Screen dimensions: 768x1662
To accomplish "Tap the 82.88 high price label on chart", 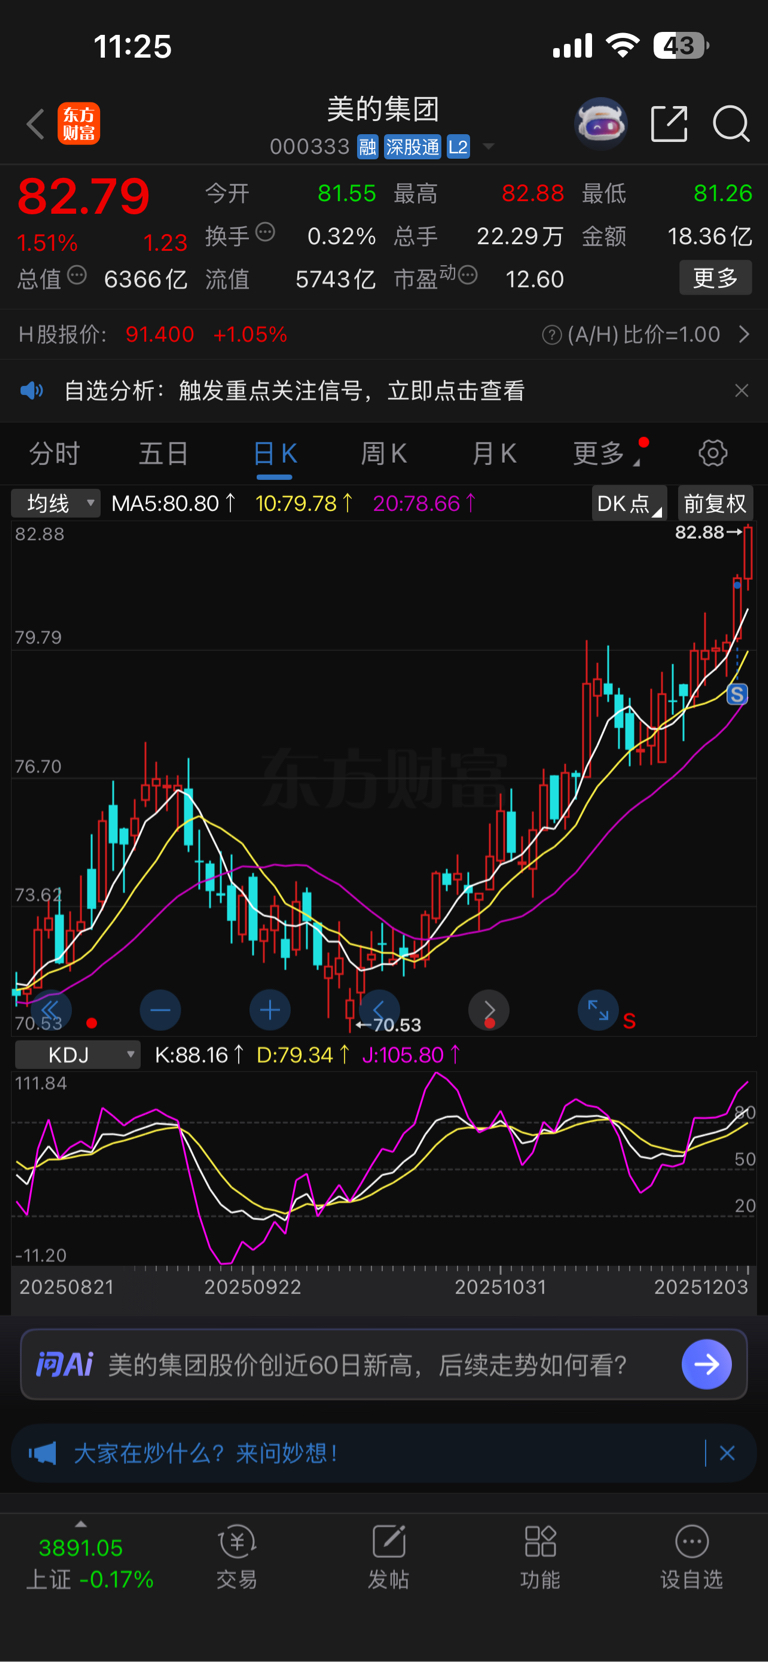I will [699, 532].
